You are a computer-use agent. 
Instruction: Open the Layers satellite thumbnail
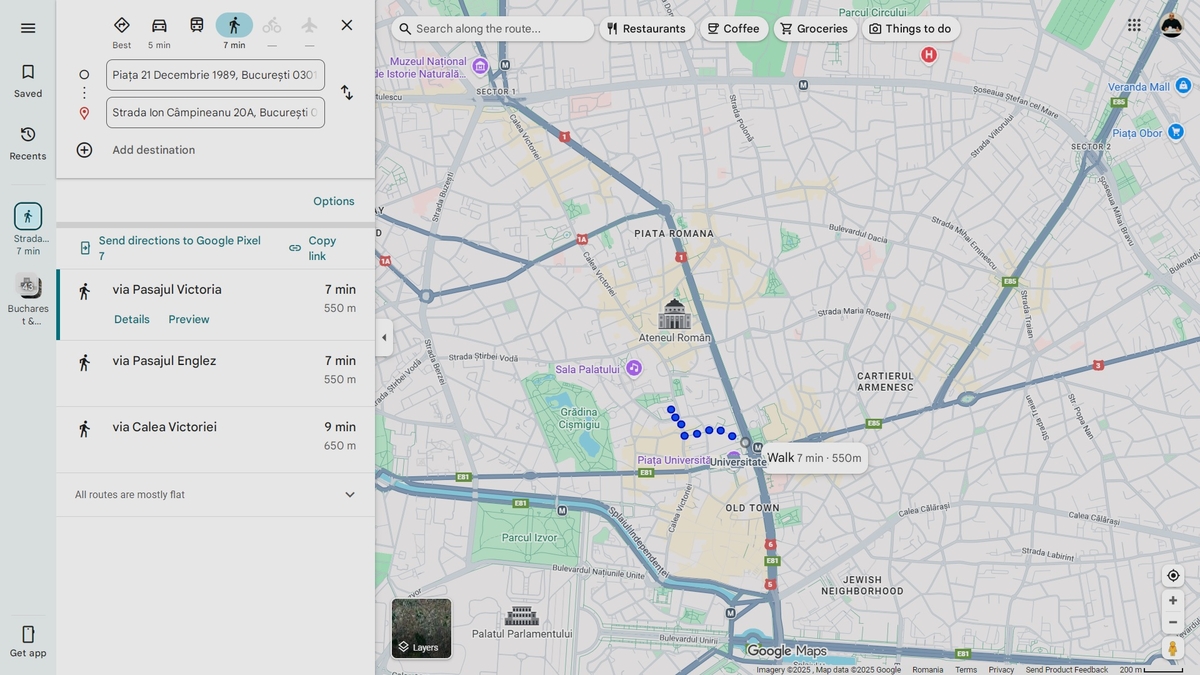[422, 629]
